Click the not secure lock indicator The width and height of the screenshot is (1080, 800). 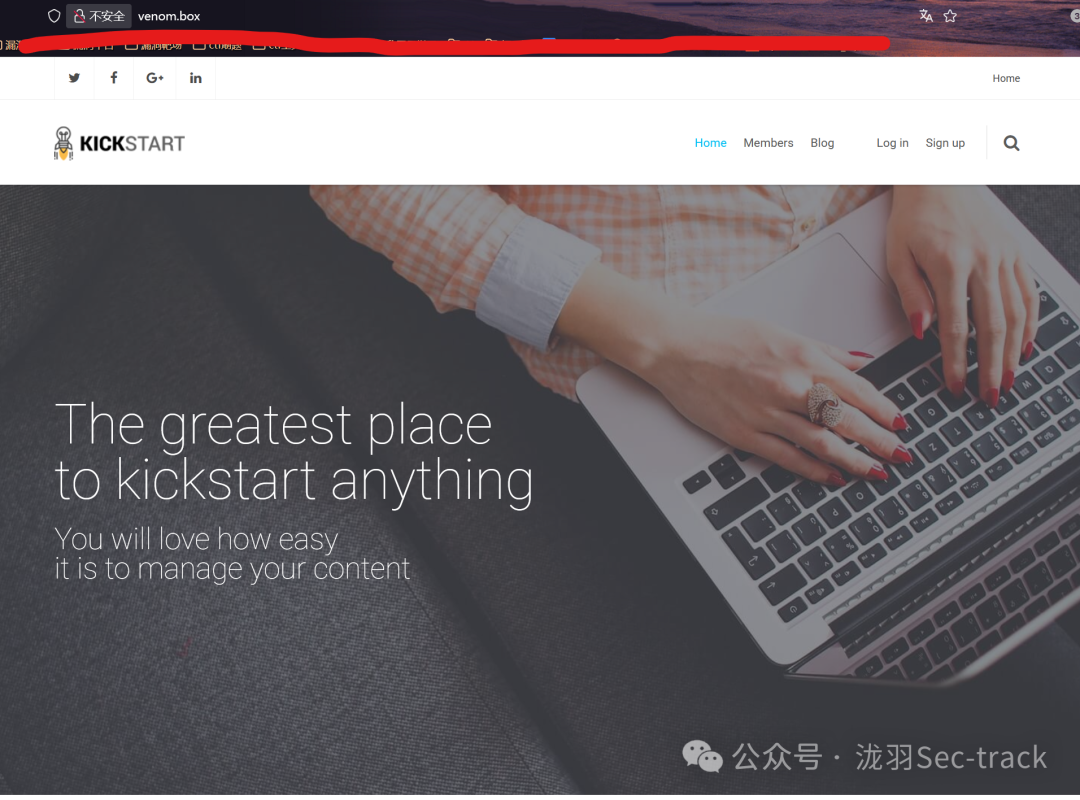click(x=98, y=16)
